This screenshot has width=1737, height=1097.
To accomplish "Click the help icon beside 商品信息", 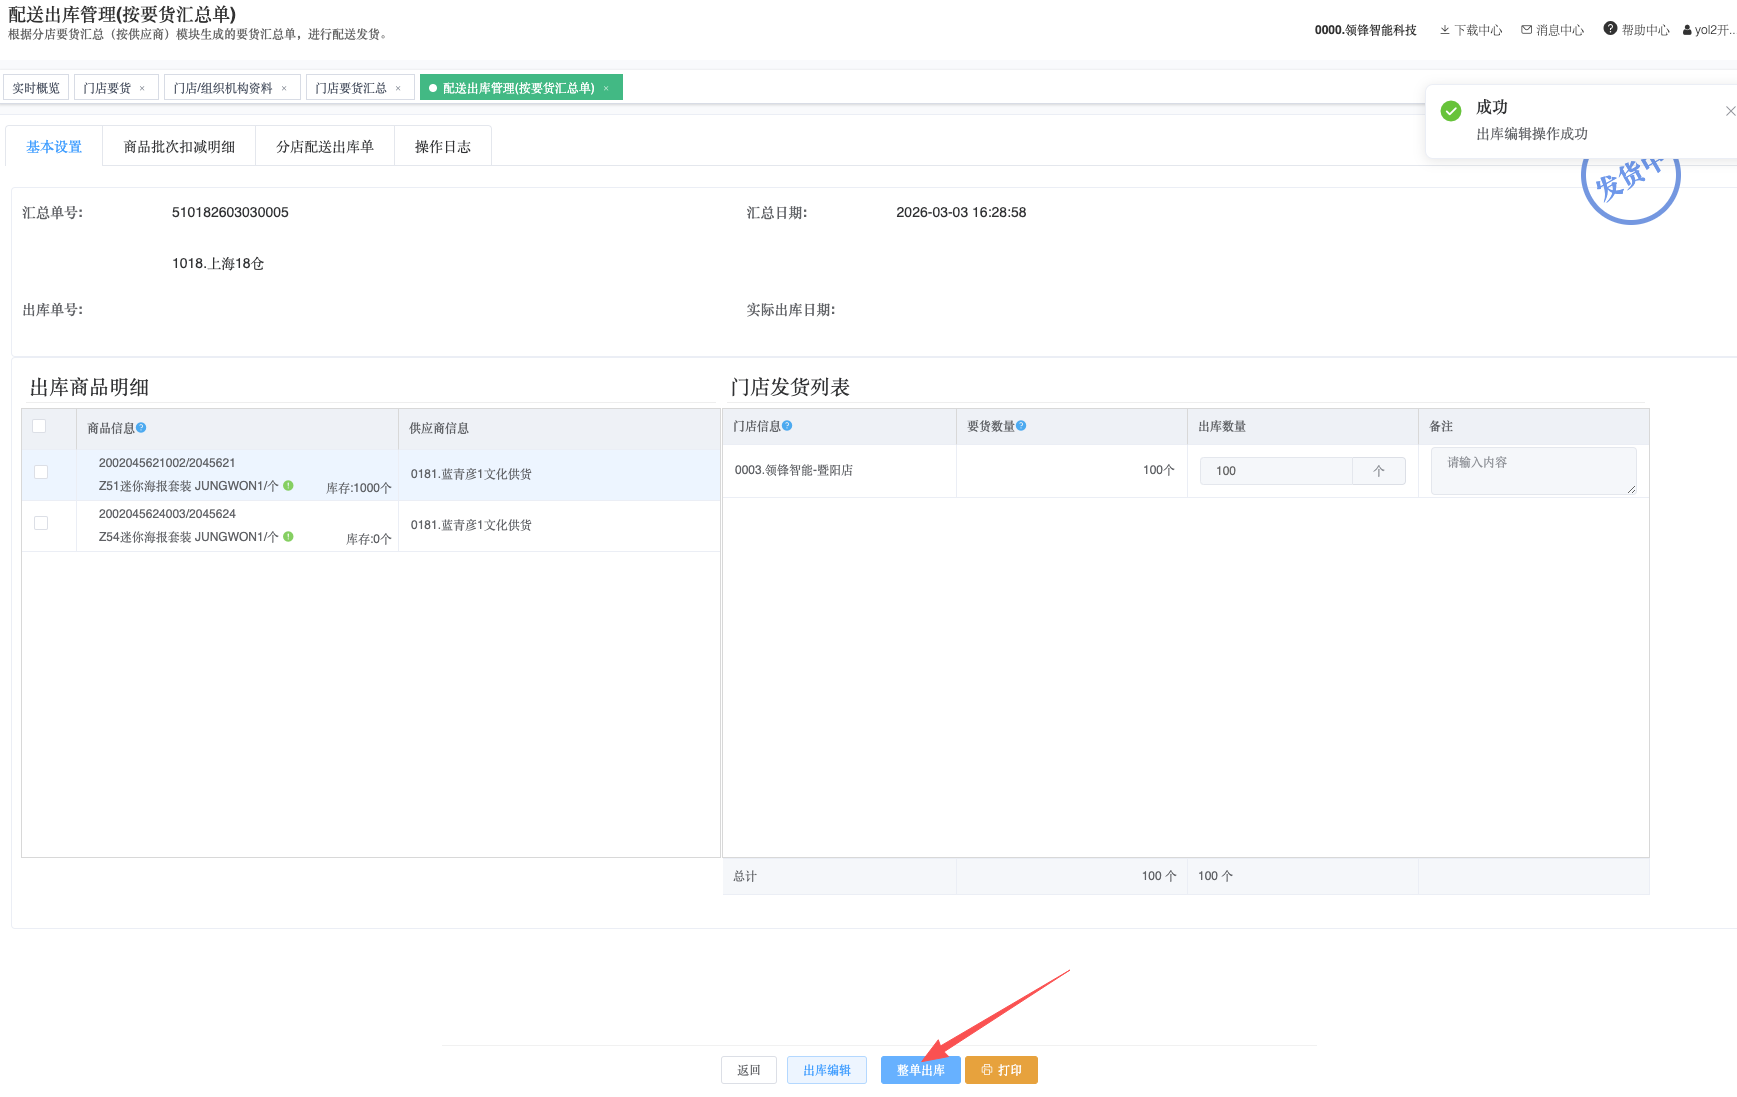I will point(141,428).
